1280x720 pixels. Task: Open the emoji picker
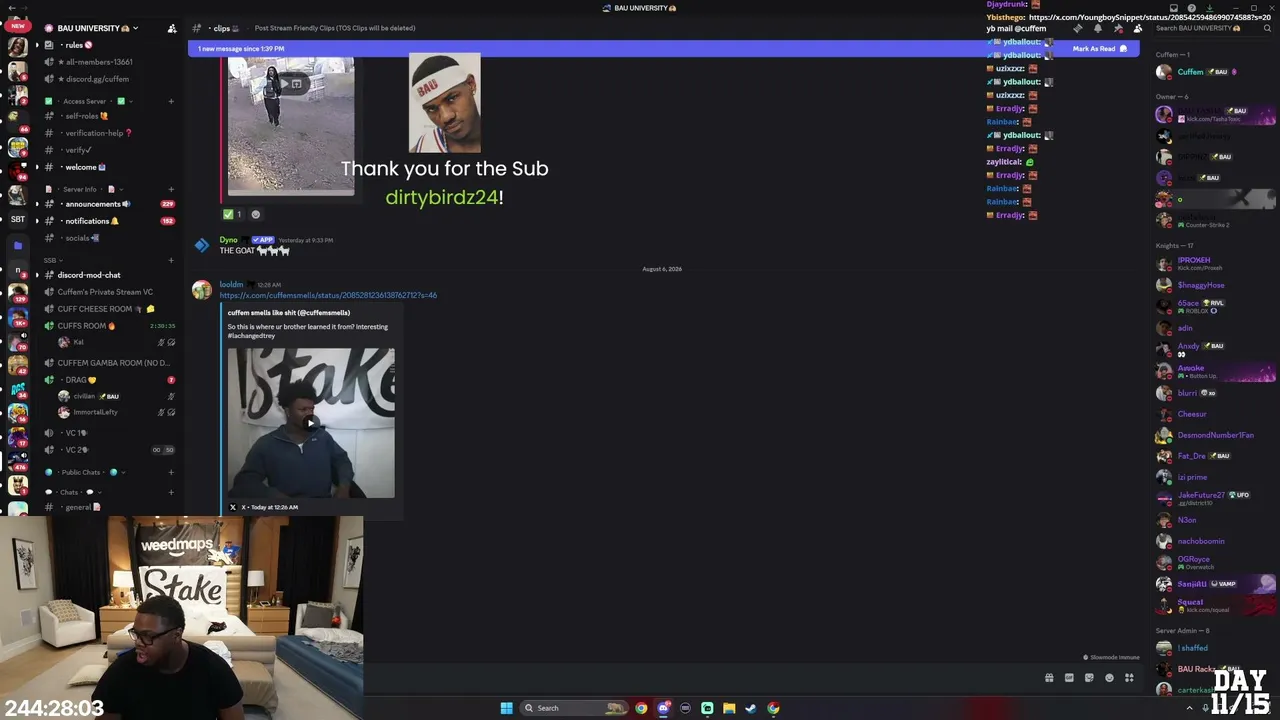[x=1109, y=678]
